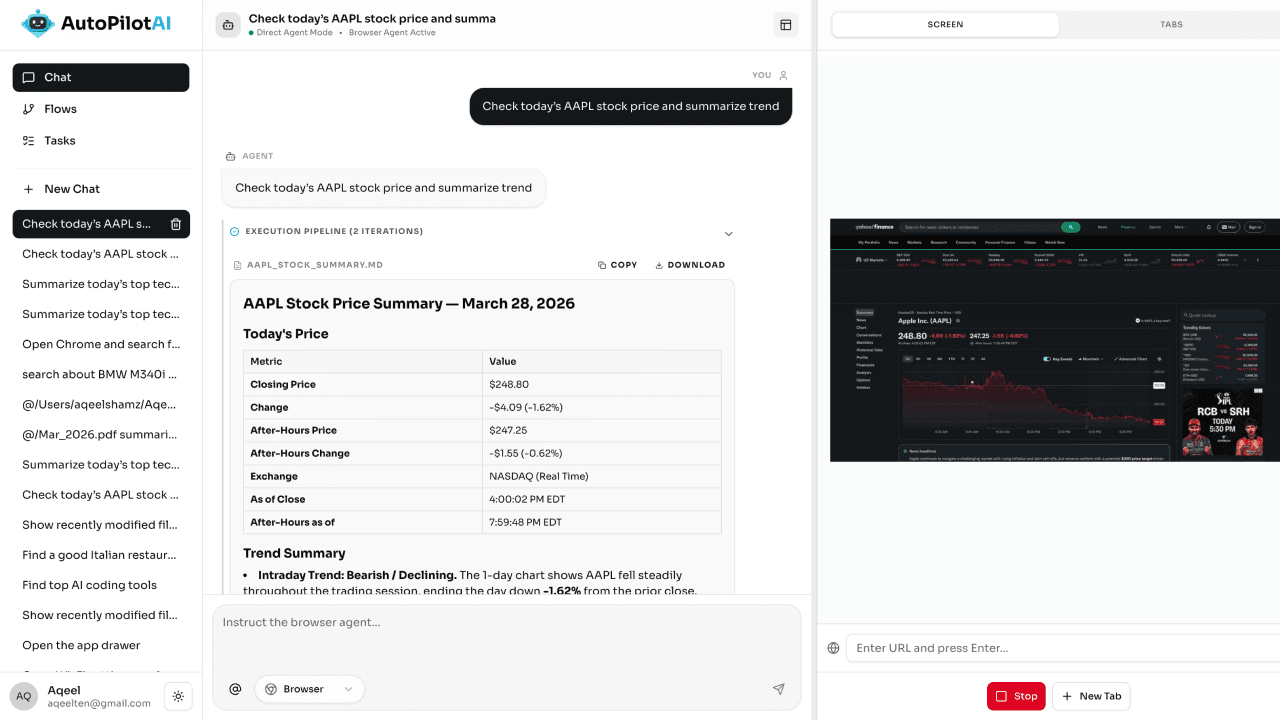Click the URL field 'Enter URL and press Enter...'
The image size is (1280, 720).
1063,648
